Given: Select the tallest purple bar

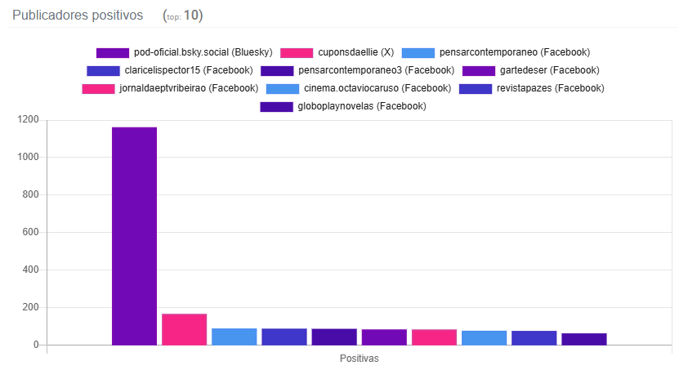Looking at the screenshot, I should tap(134, 236).
